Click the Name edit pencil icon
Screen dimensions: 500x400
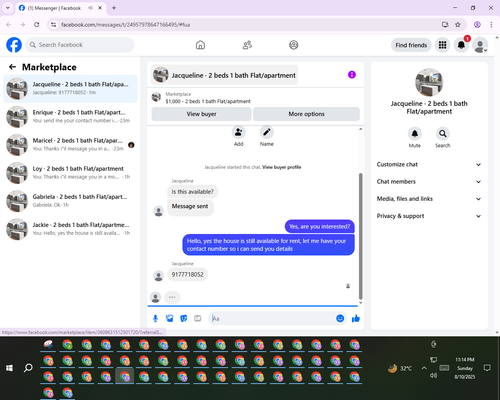point(267,132)
